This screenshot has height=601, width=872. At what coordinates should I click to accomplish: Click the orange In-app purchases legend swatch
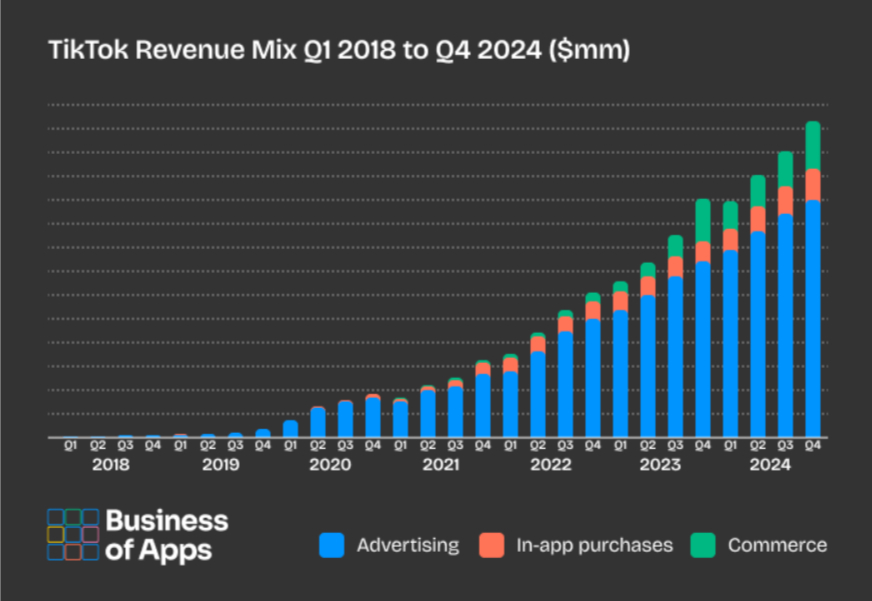tap(492, 545)
